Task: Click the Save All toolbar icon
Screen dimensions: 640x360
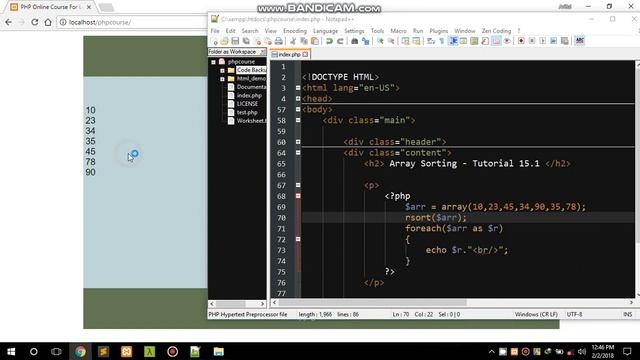Action: tap(246, 41)
